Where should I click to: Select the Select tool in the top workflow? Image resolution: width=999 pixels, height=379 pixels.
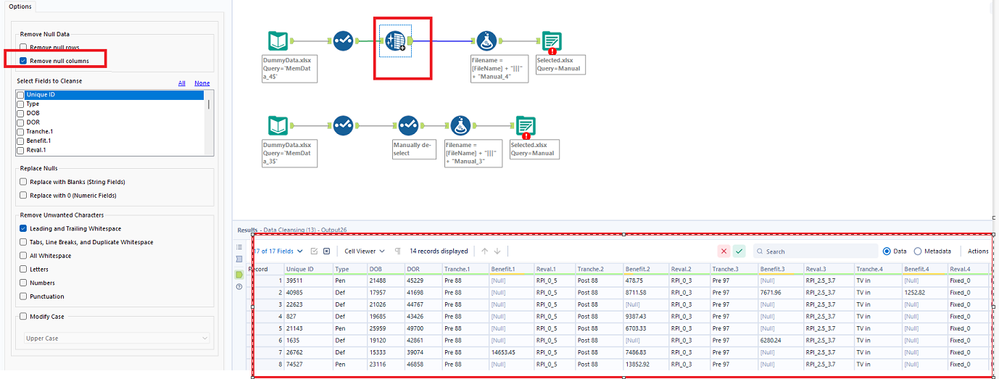(343, 41)
